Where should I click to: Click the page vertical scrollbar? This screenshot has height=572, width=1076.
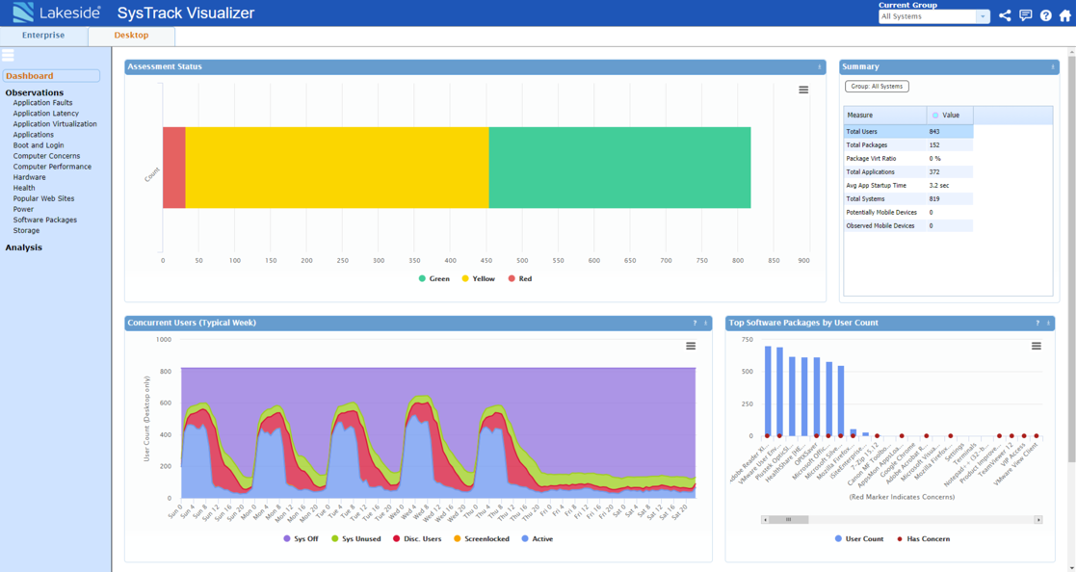(x=1072, y=259)
